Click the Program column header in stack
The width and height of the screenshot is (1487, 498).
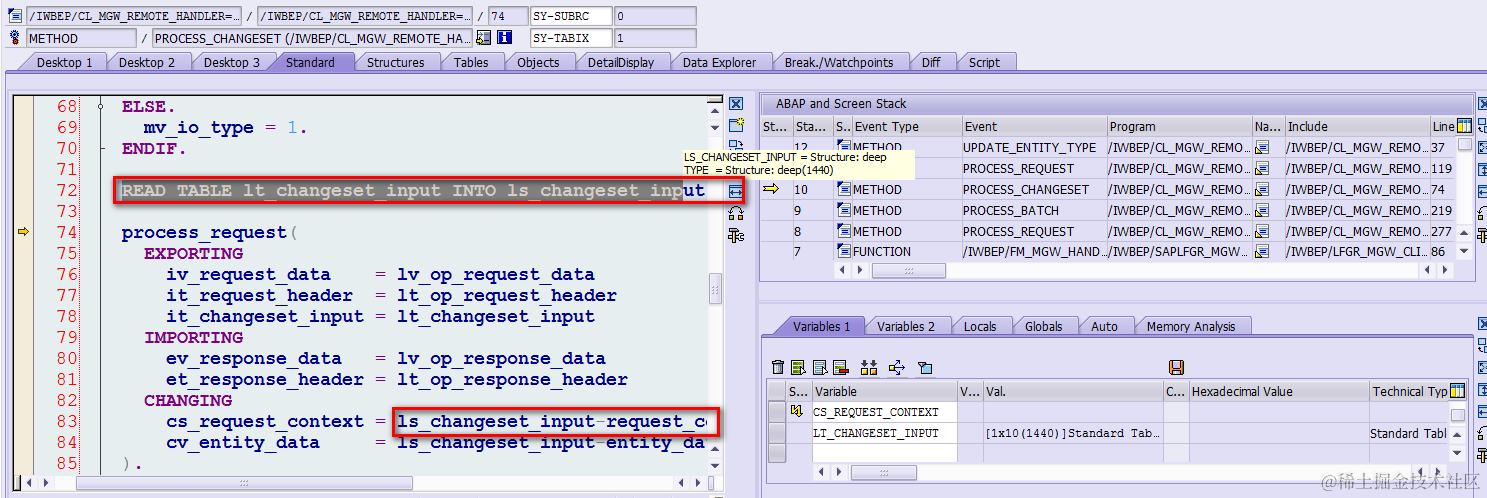1179,126
